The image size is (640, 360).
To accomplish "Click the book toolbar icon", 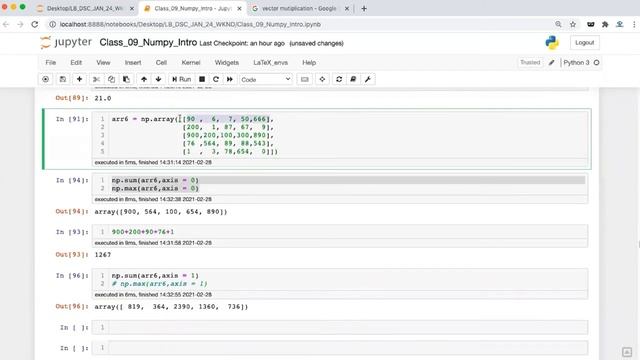I will tap(353, 79).
